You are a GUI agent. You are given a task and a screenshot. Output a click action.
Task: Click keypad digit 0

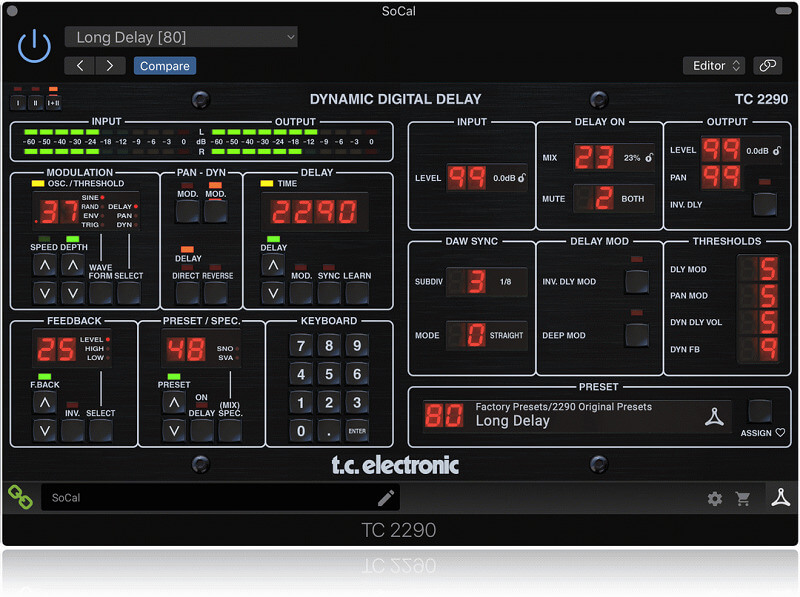(x=301, y=431)
